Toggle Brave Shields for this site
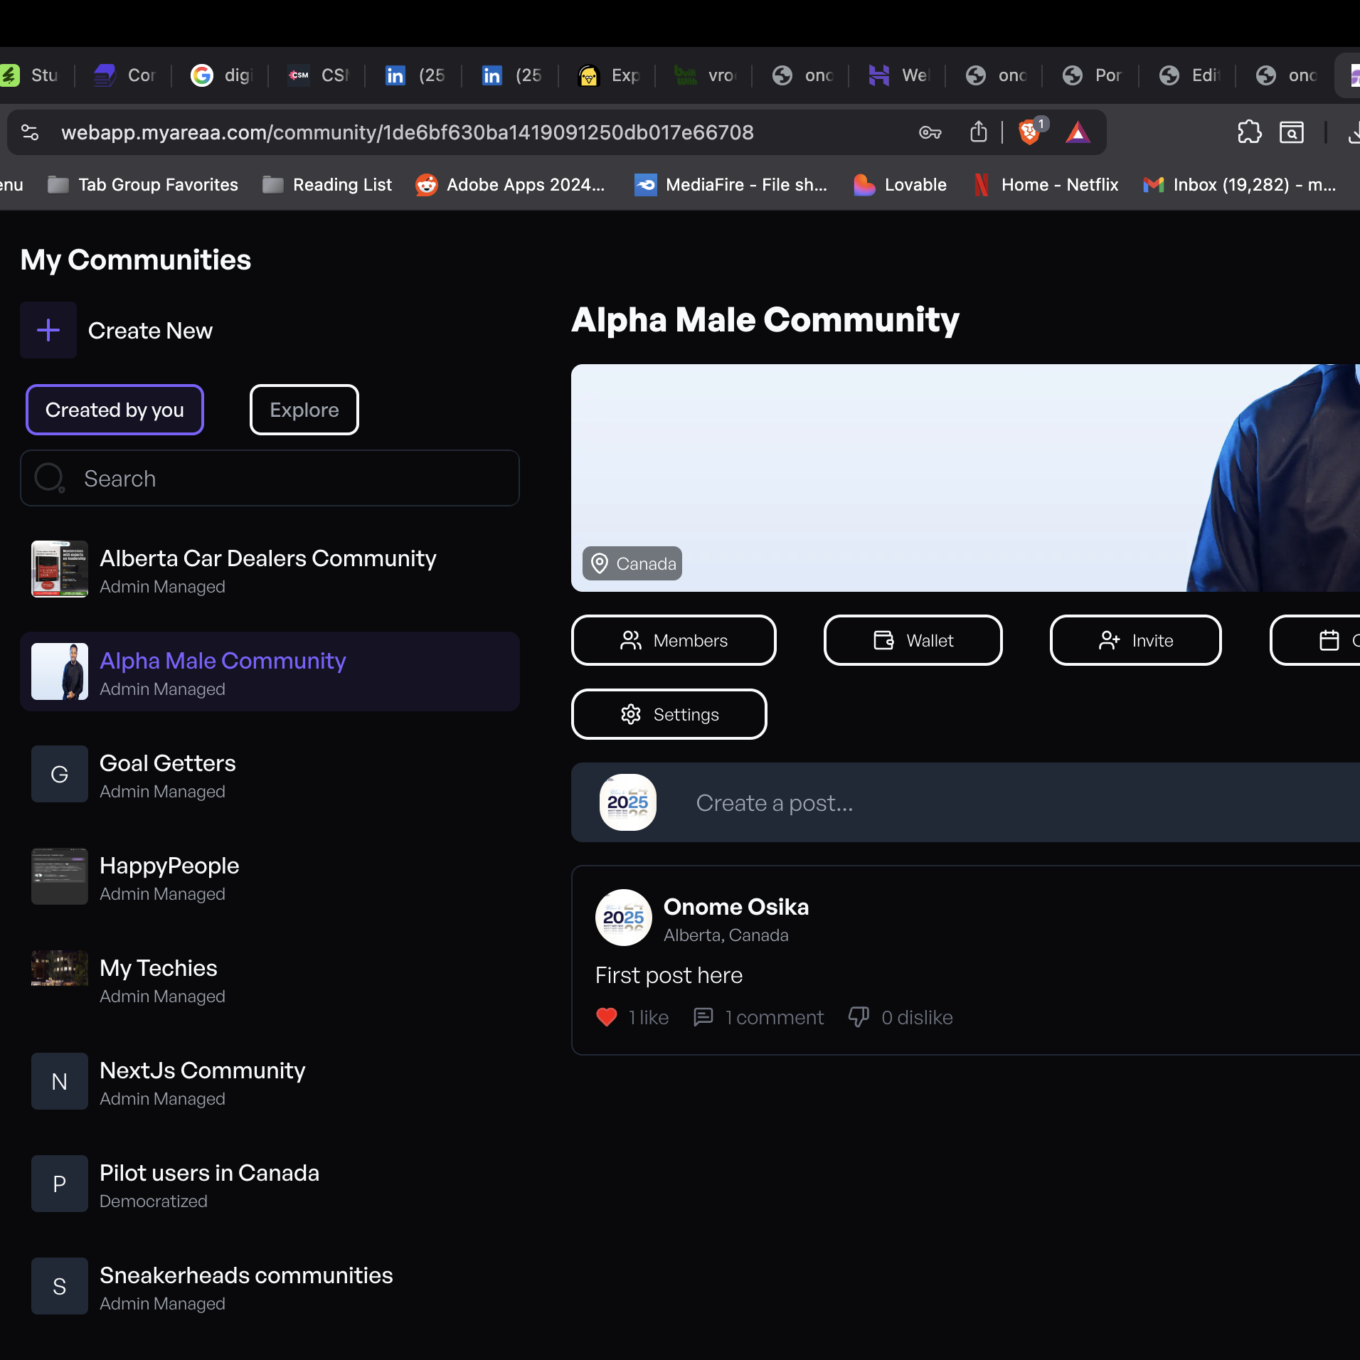 click(1029, 131)
